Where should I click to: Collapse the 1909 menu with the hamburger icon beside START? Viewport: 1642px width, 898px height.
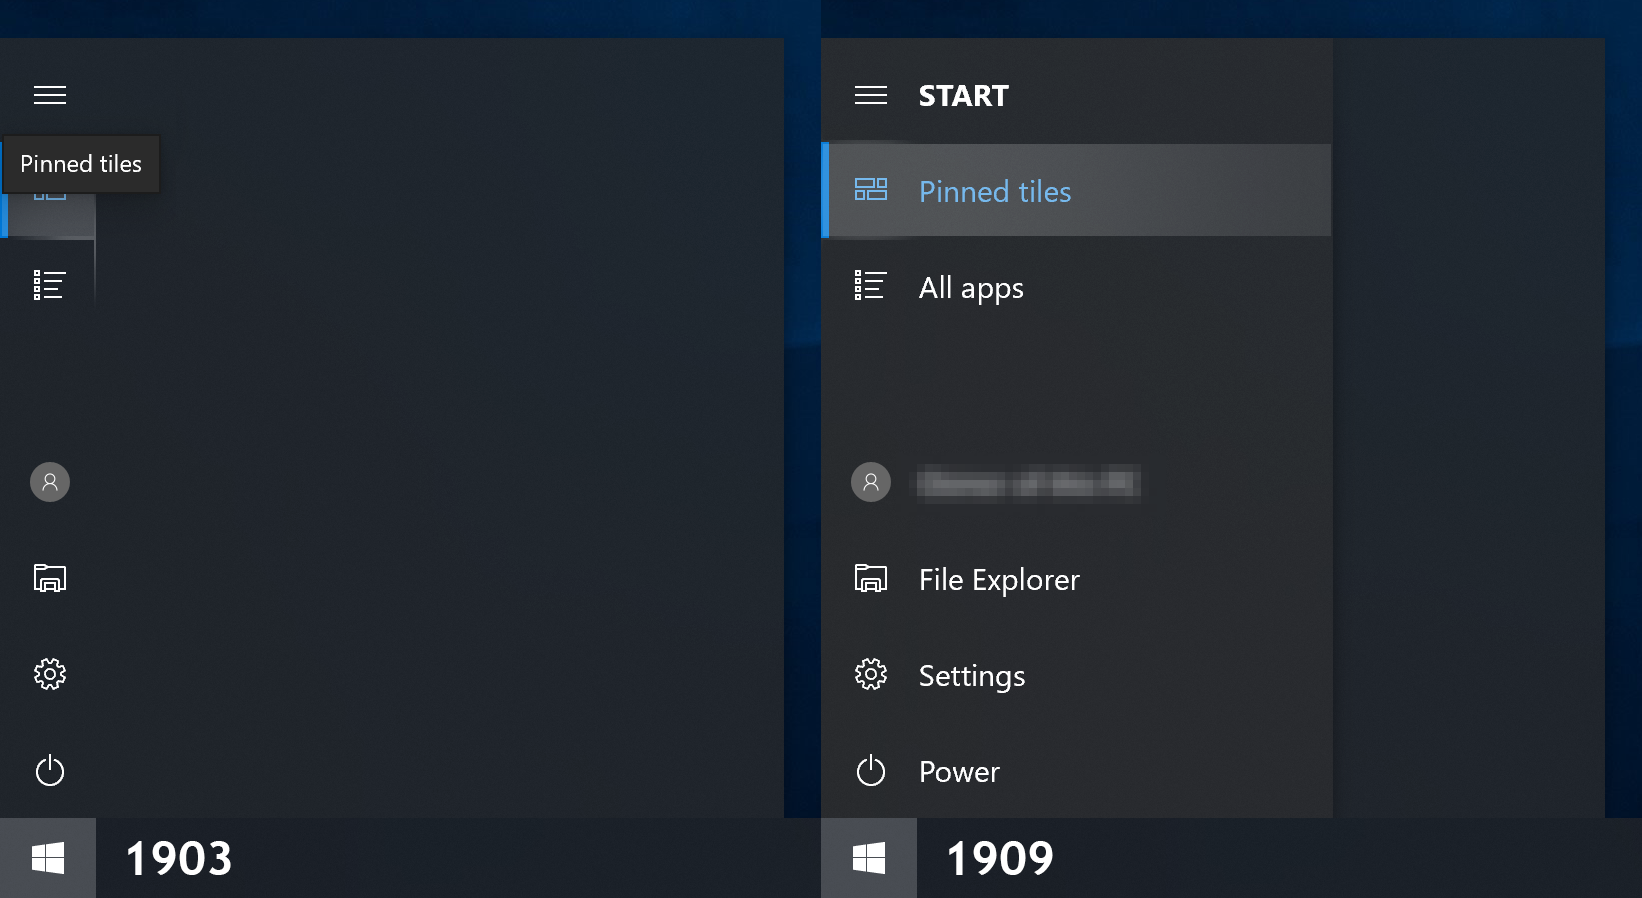pyautogui.click(x=871, y=95)
